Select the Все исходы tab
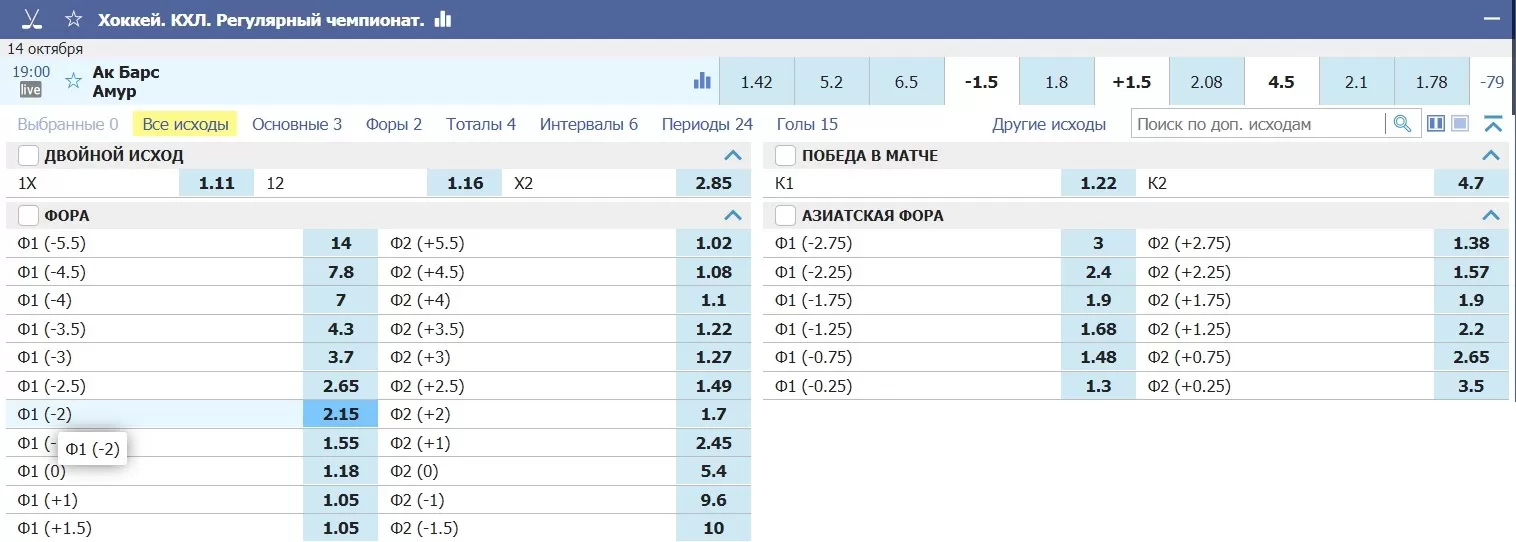 pyautogui.click(x=185, y=124)
